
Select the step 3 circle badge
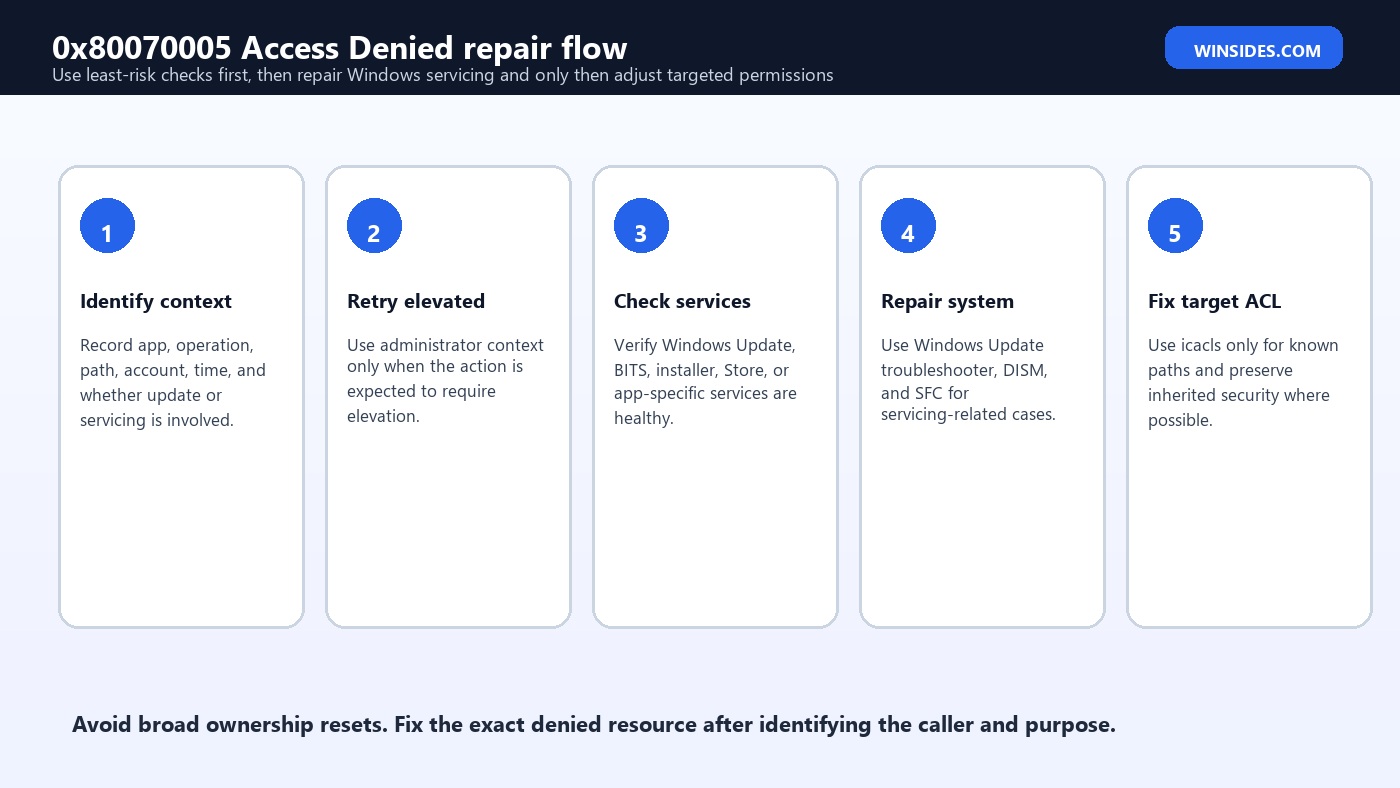tap(641, 226)
